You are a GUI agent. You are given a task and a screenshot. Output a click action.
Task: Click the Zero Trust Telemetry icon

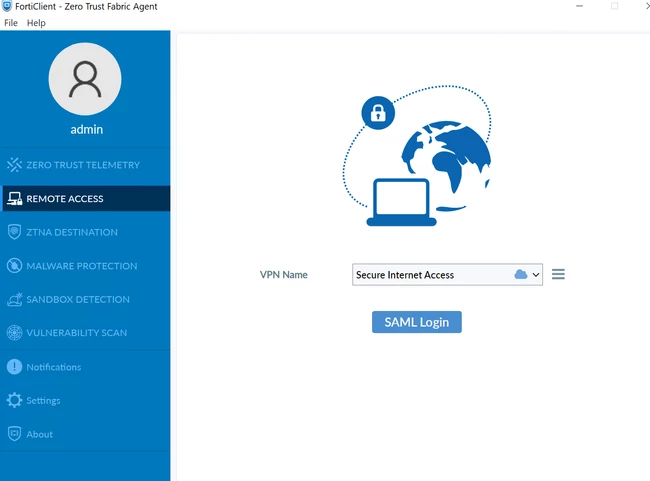[14, 165]
